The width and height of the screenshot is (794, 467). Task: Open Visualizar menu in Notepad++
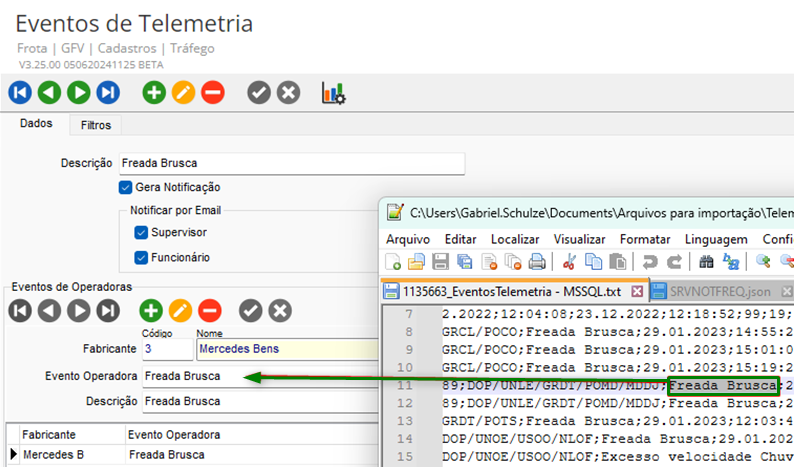(579, 239)
